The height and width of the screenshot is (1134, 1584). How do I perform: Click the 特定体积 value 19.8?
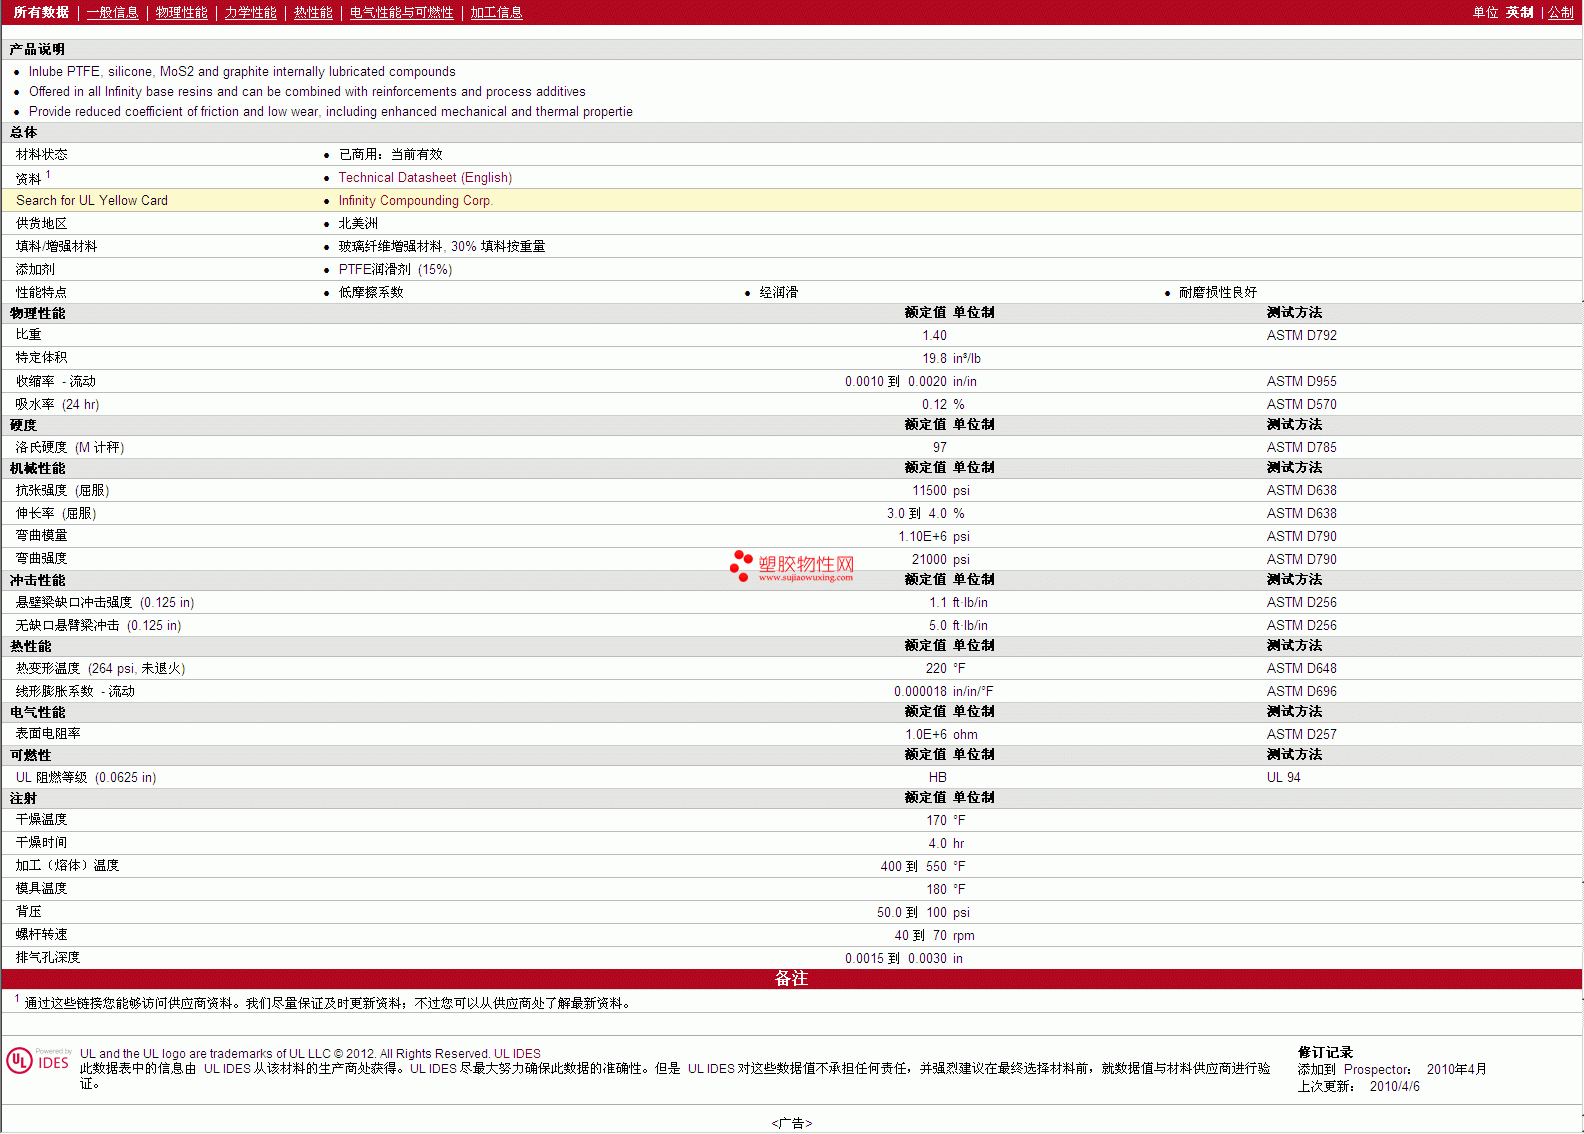click(x=934, y=358)
